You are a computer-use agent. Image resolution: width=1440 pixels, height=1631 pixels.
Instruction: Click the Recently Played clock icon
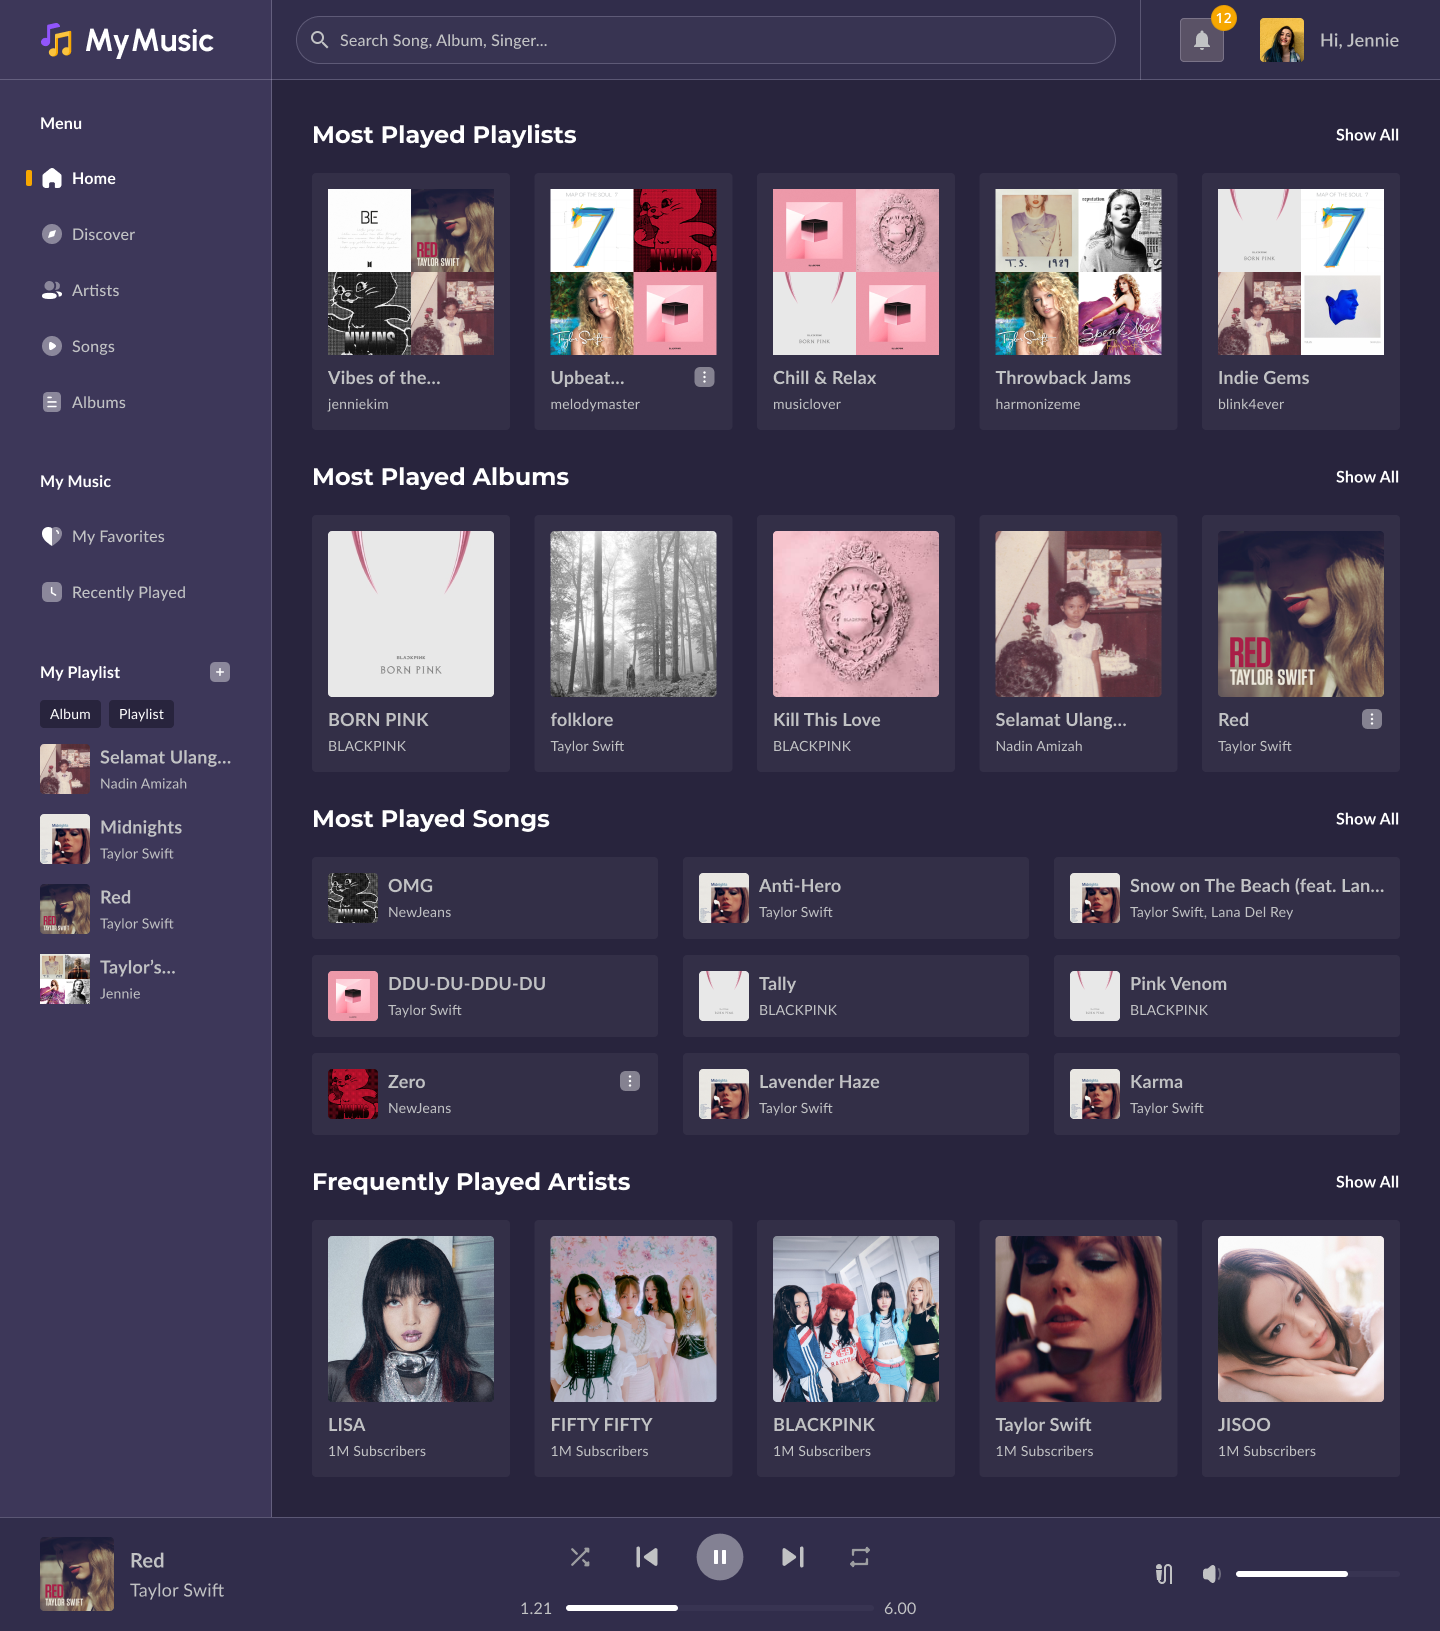point(52,592)
